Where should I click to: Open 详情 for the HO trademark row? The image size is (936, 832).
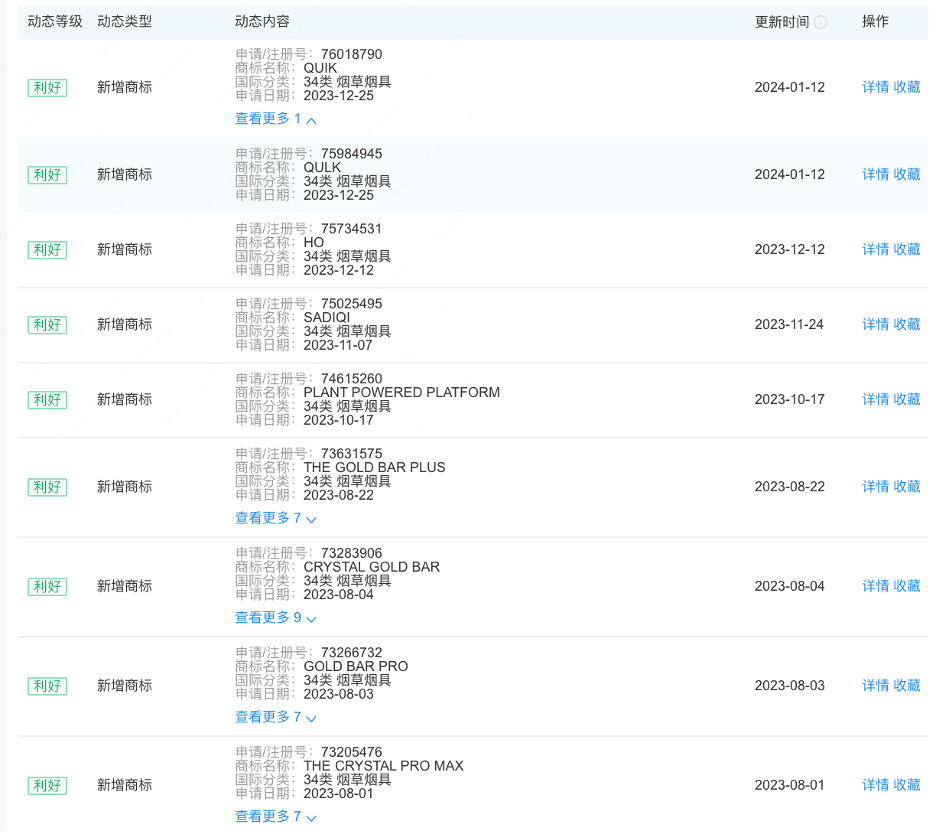pos(876,249)
